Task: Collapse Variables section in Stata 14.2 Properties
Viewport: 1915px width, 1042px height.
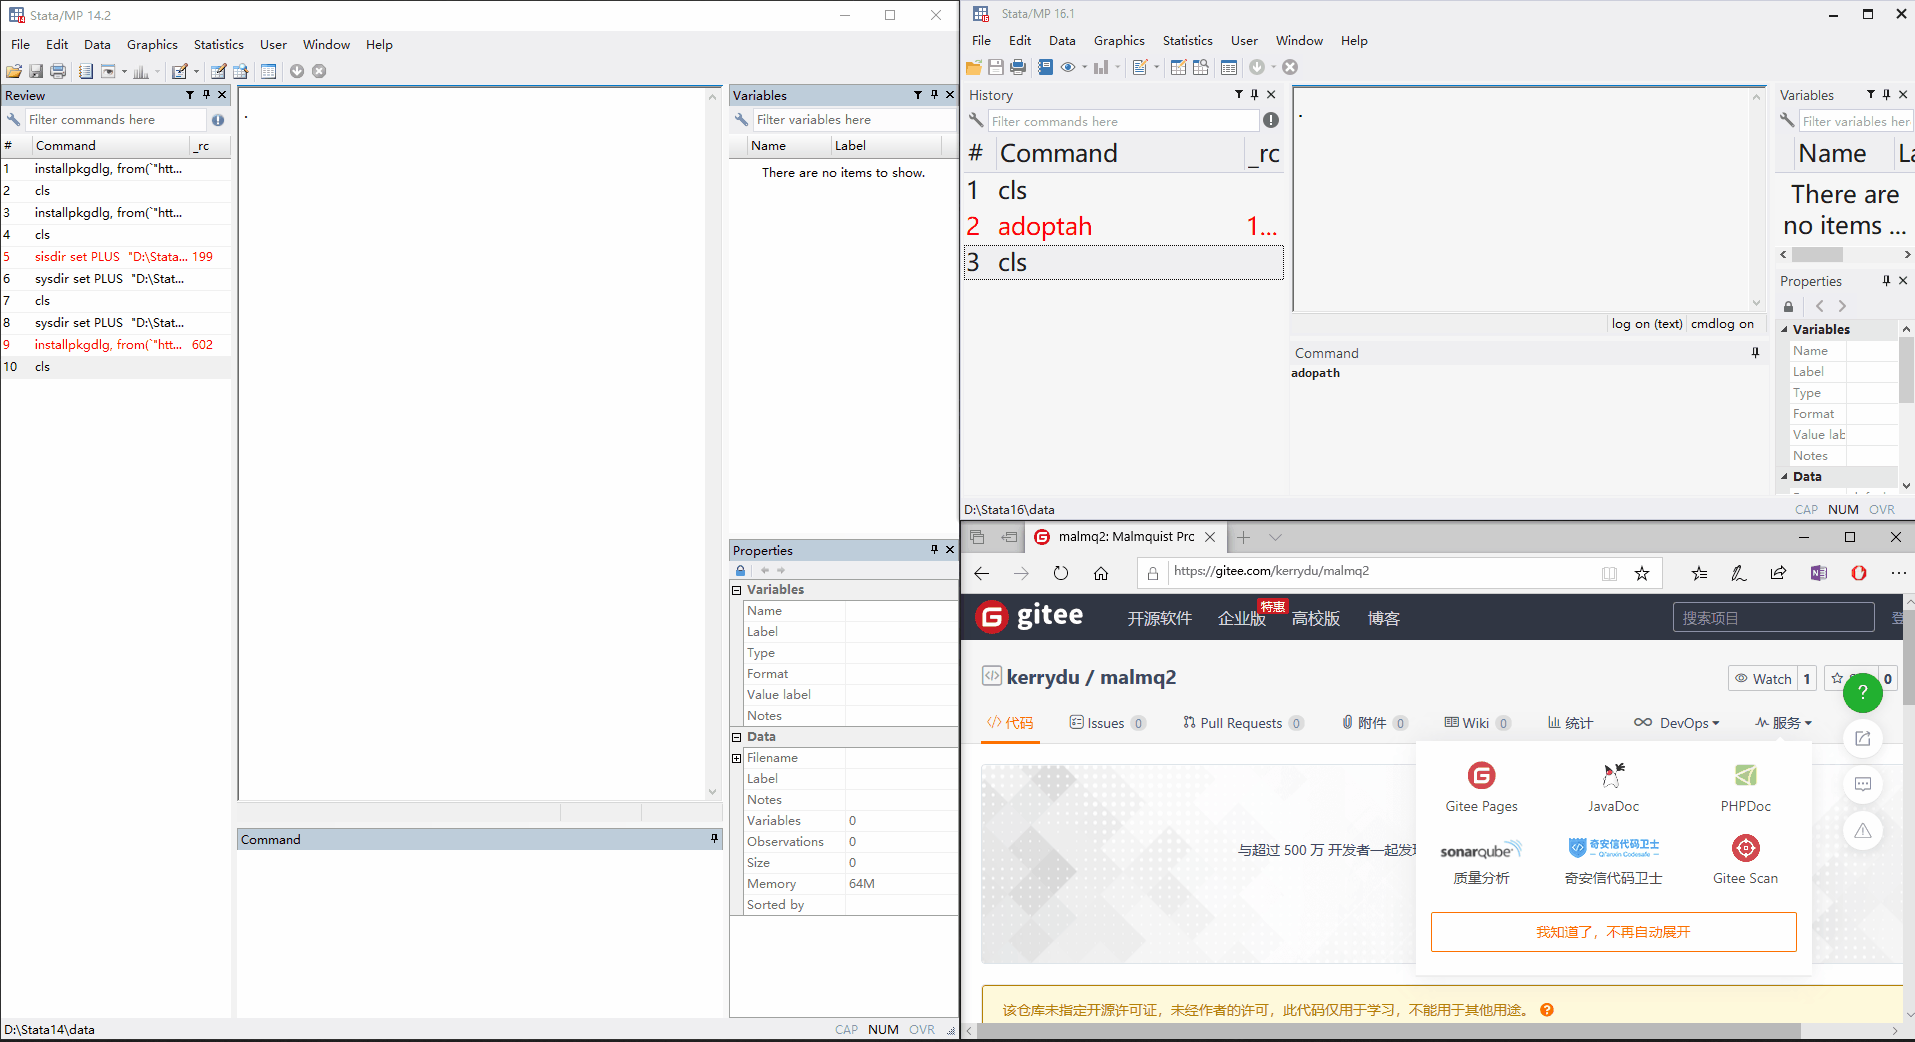Action: (737, 590)
